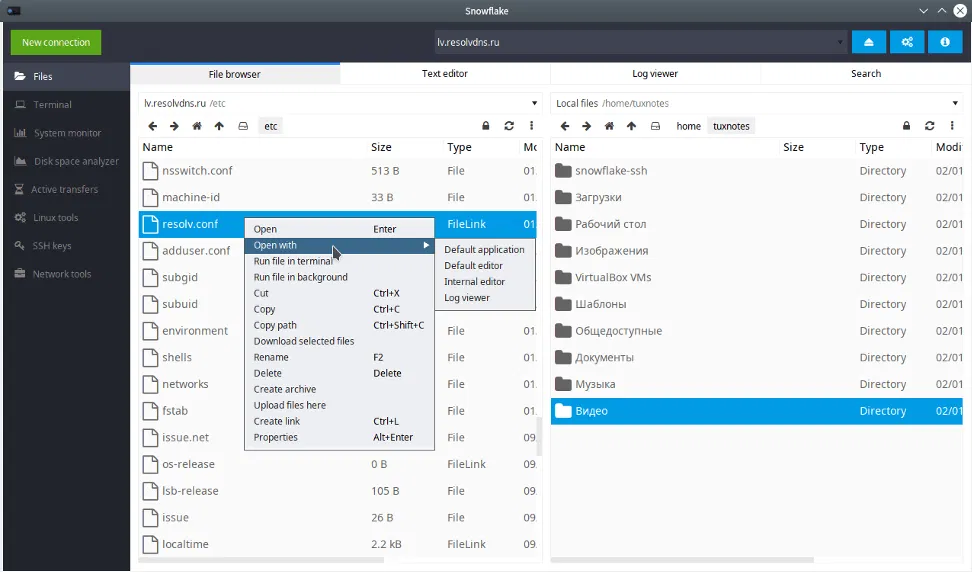Select the snowflake-ssh folder
Screen dimensions: 972x572
click(x=756, y=171)
